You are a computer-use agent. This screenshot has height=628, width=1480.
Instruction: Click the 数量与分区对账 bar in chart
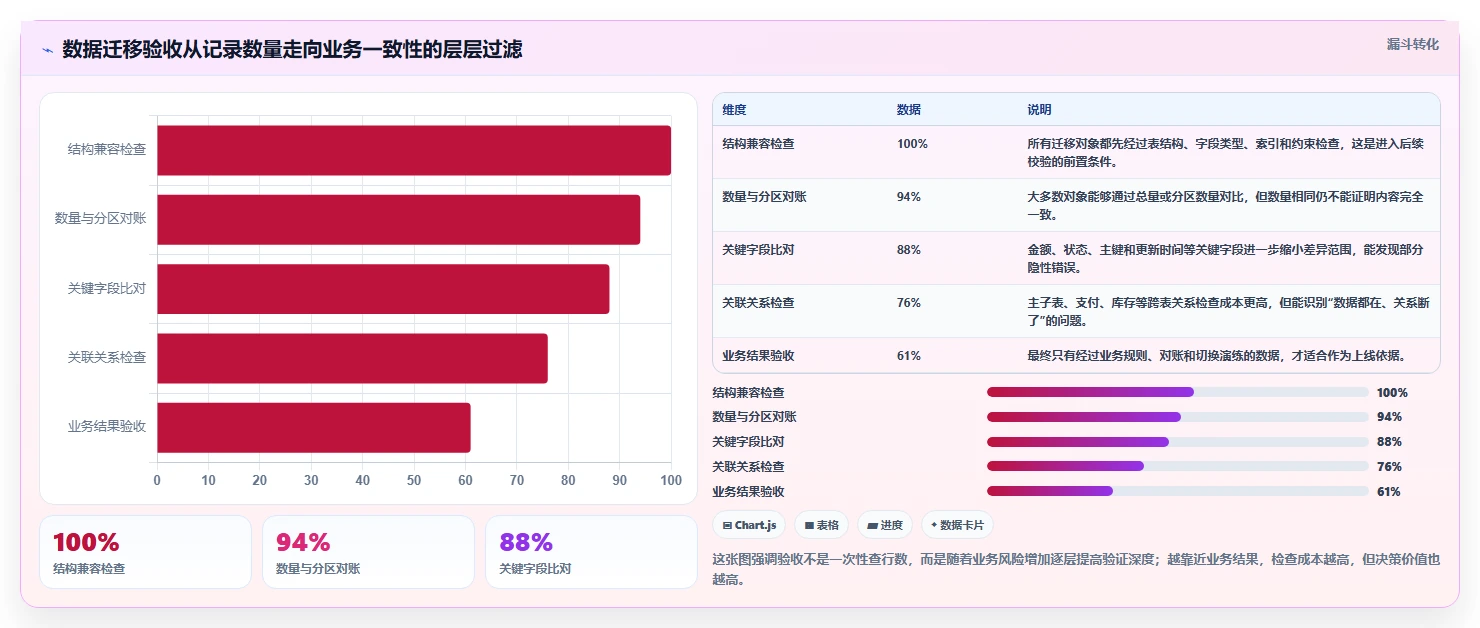[398, 220]
